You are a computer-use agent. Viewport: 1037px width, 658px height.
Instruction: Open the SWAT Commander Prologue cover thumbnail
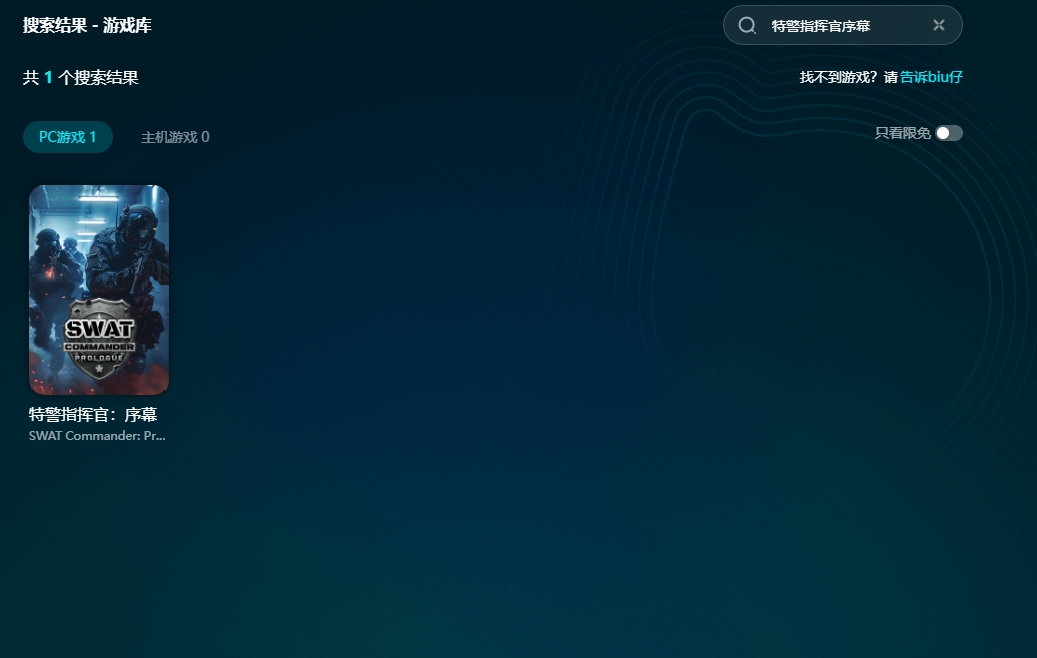99,290
